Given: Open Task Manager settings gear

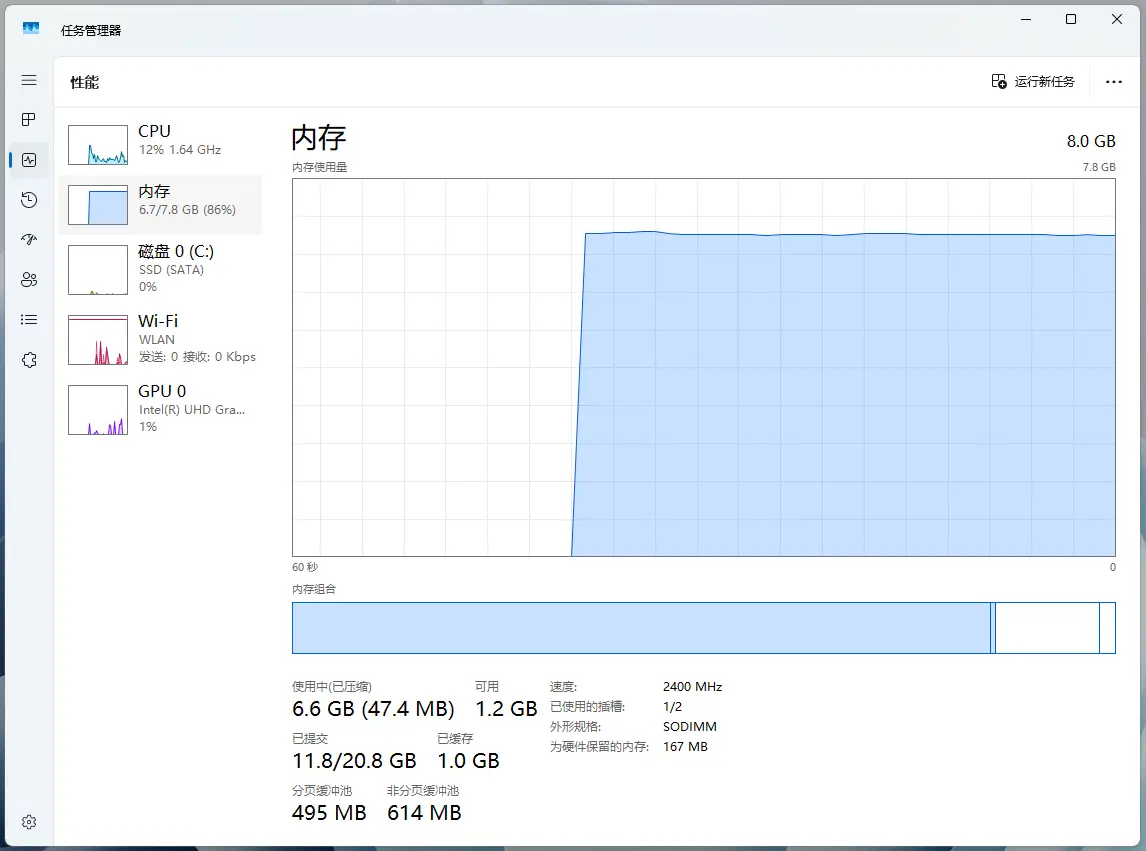Looking at the screenshot, I should 29,822.
